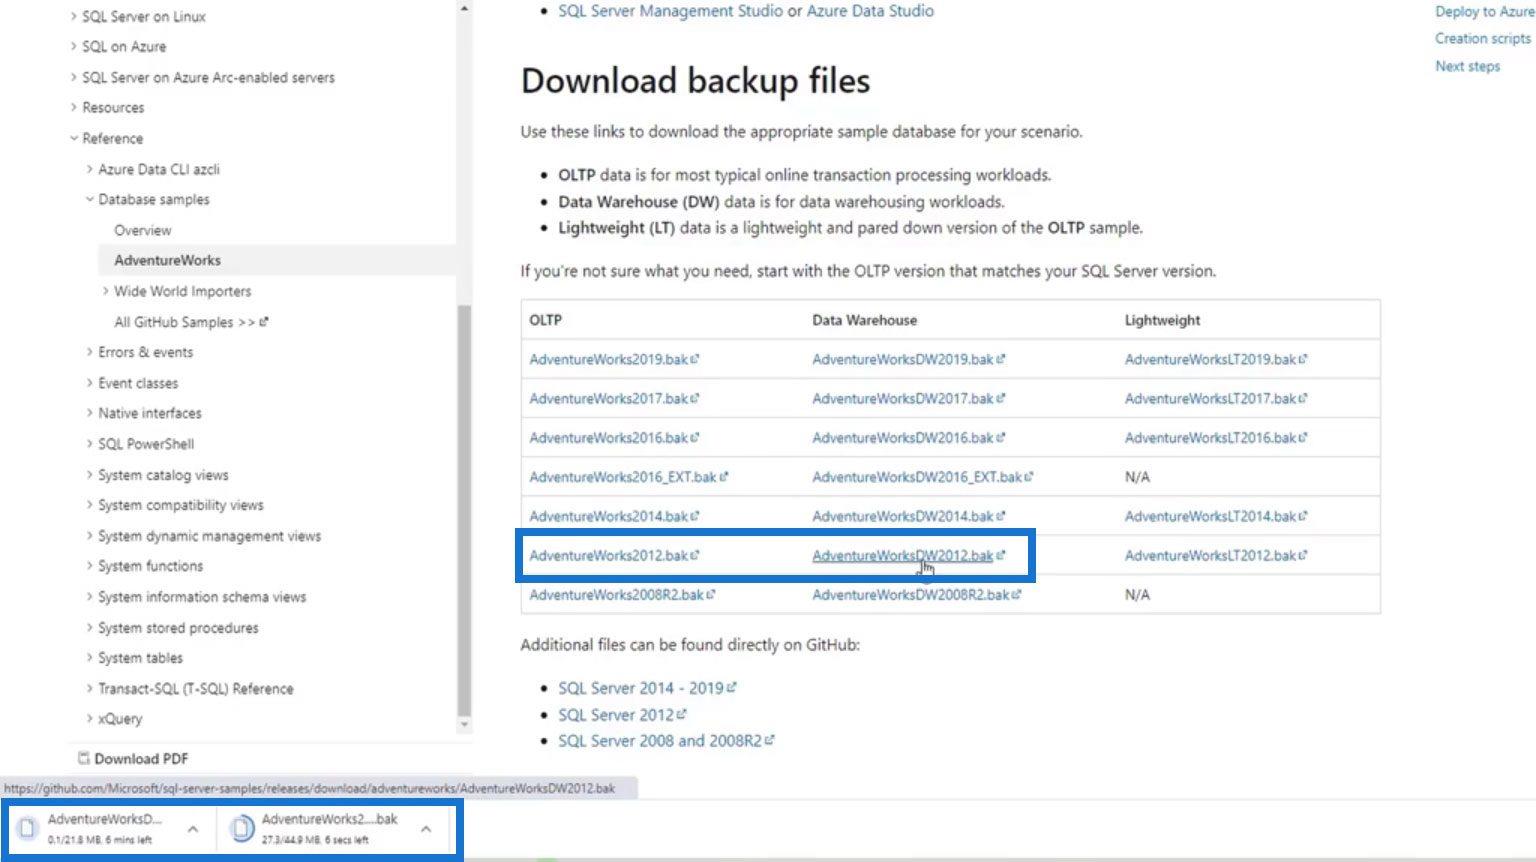
Task: Click the Download PDF icon
Action: (x=84, y=758)
